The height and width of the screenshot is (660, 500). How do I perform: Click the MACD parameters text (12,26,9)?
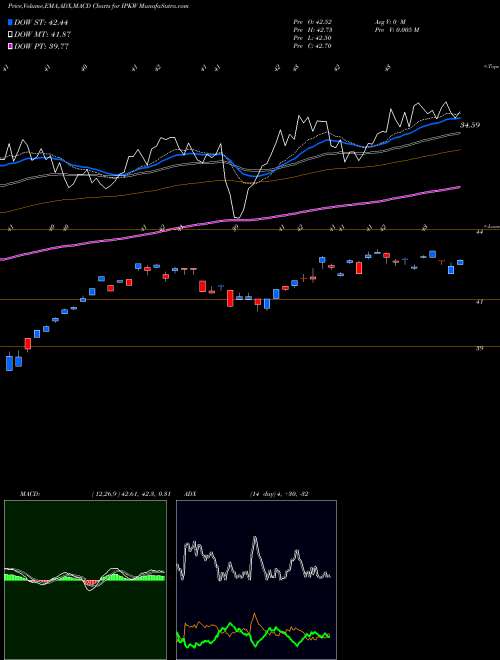pos(130,494)
